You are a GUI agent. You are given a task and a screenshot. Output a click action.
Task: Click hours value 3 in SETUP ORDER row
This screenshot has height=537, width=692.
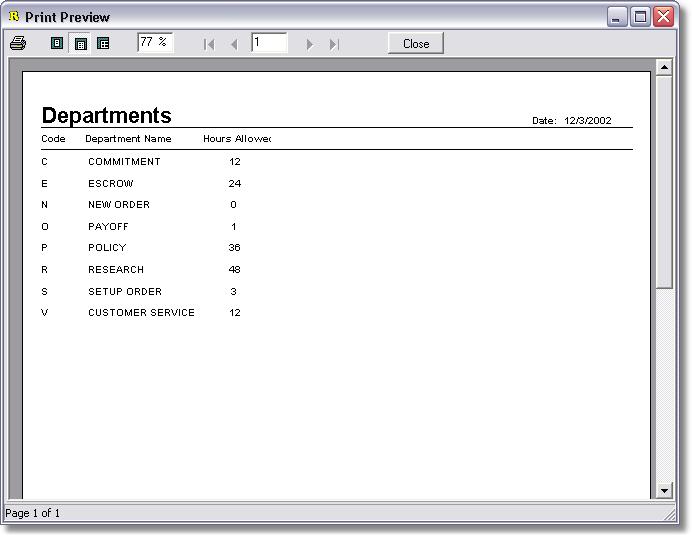click(x=233, y=292)
